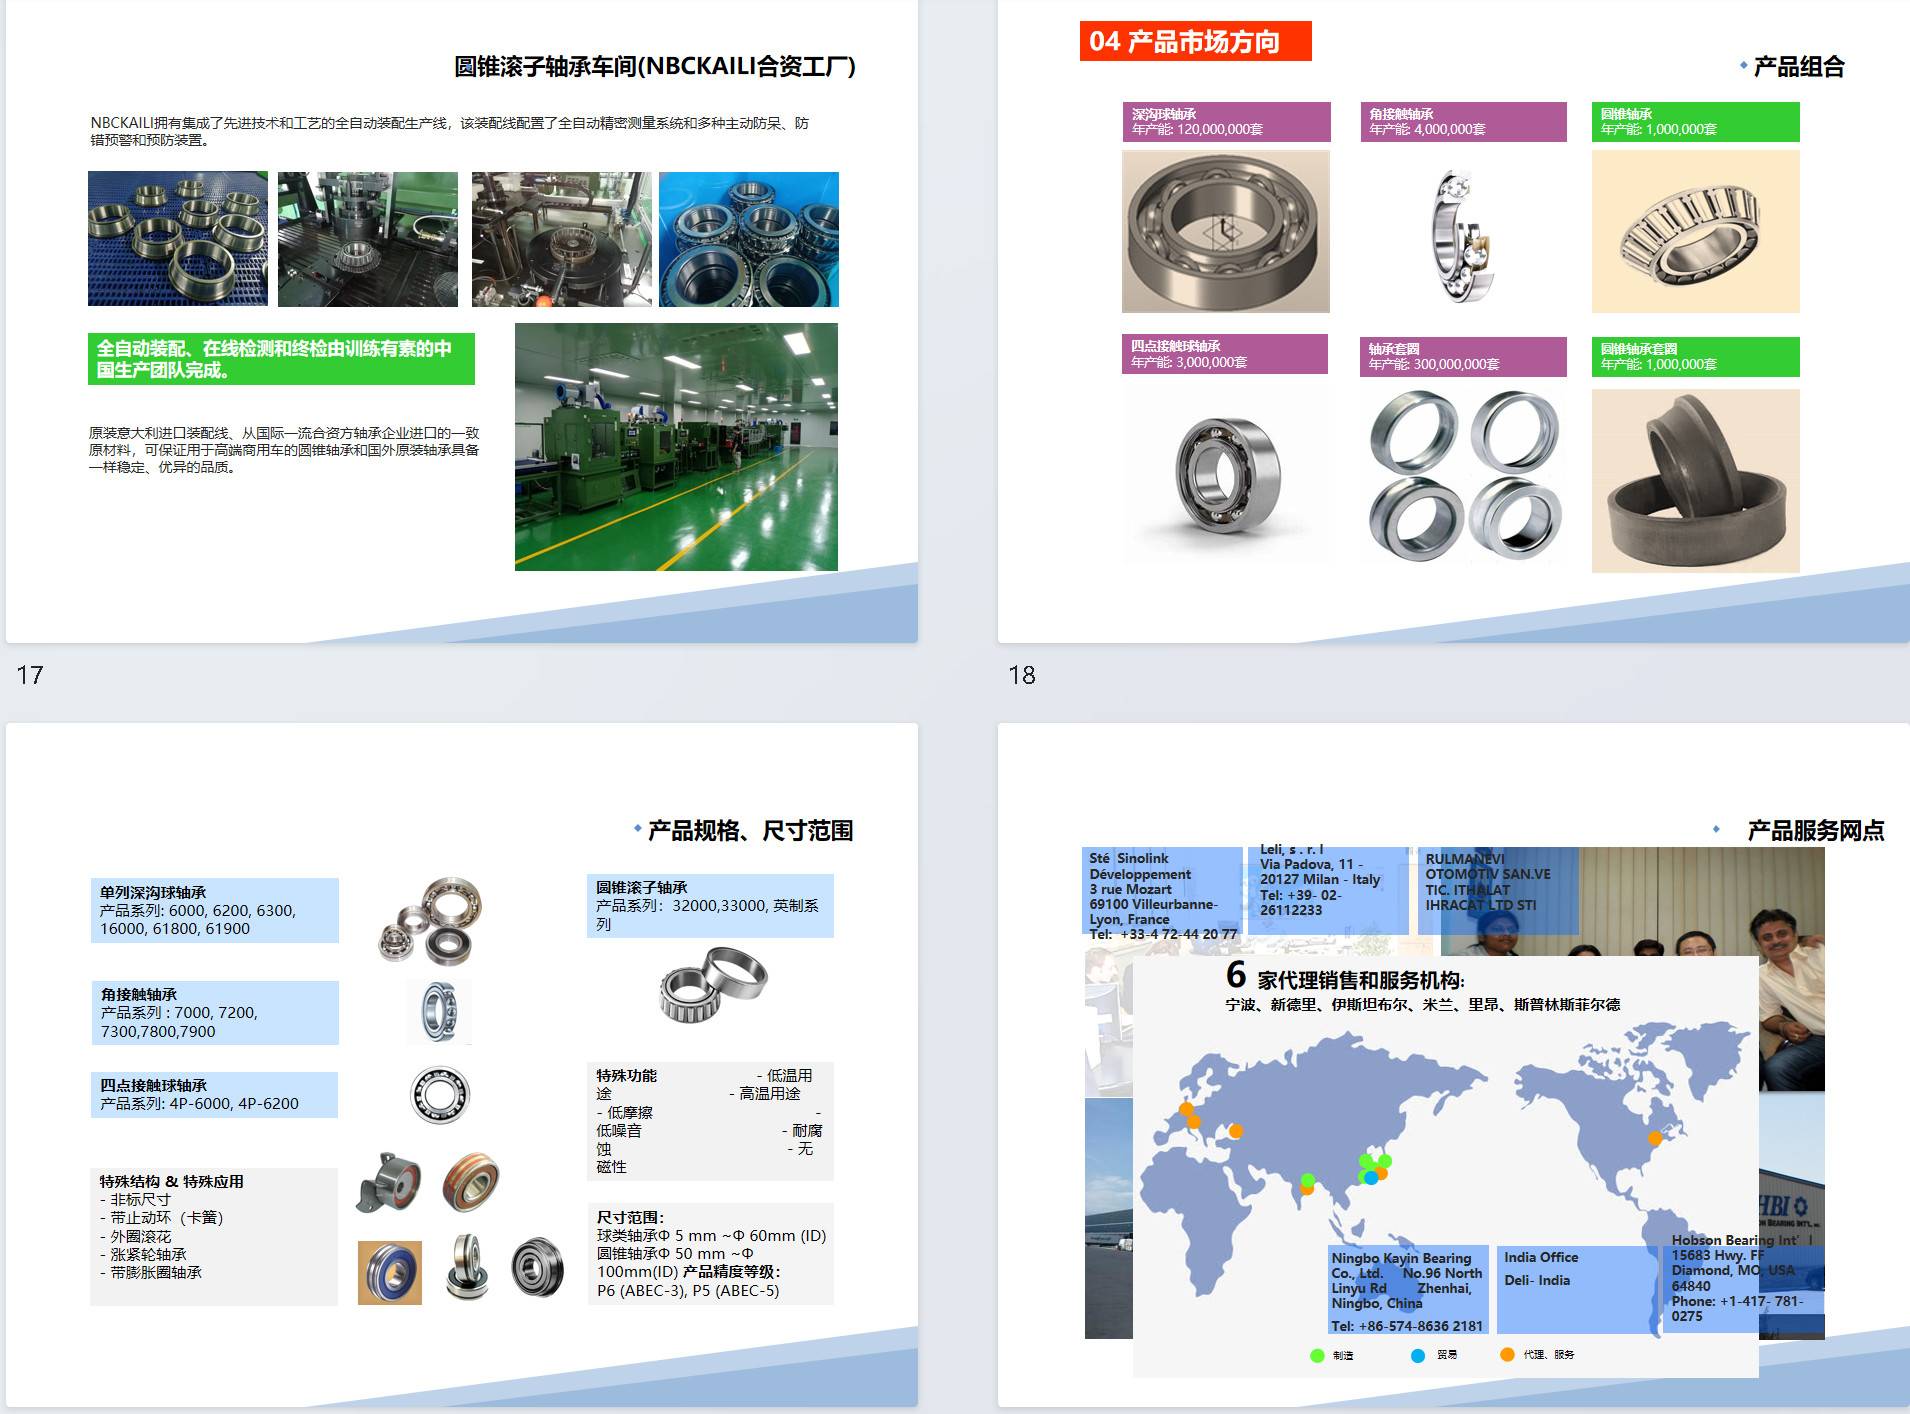Click the '产品规格、尺寸范围' title
Screen dimensions: 1910x1414
pyautogui.click(x=750, y=830)
